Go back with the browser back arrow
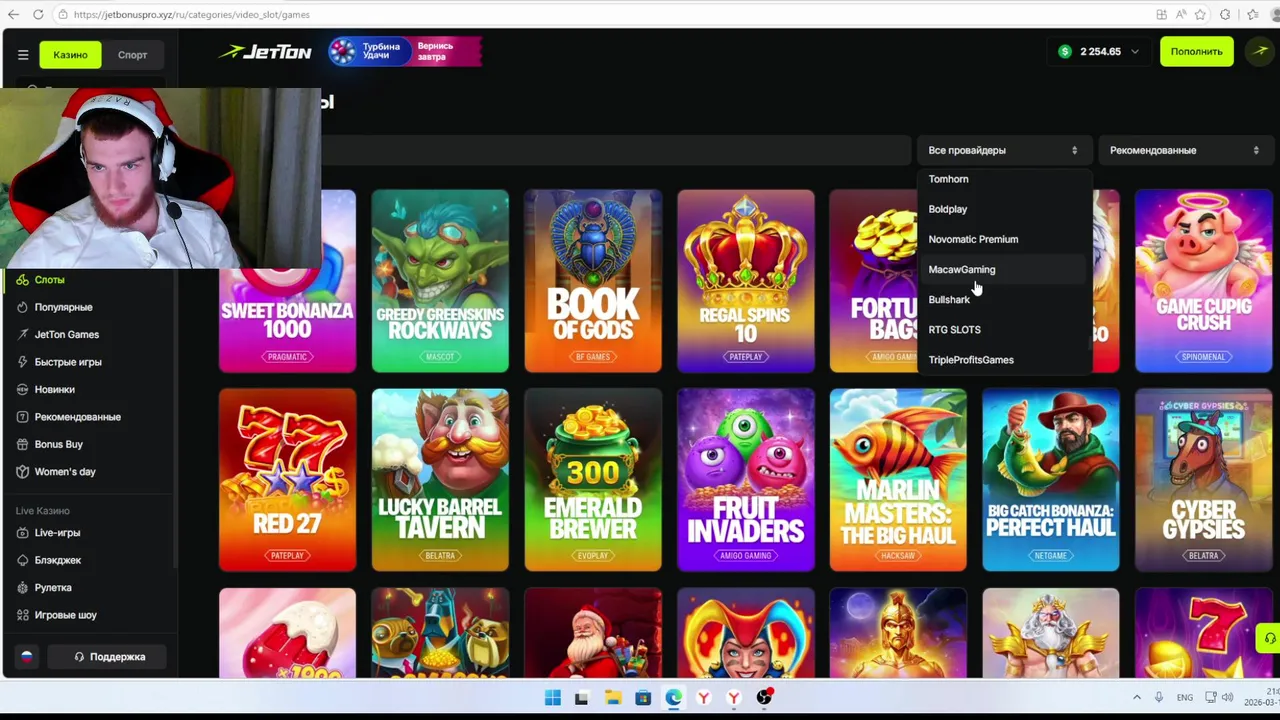 click(13, 14)
